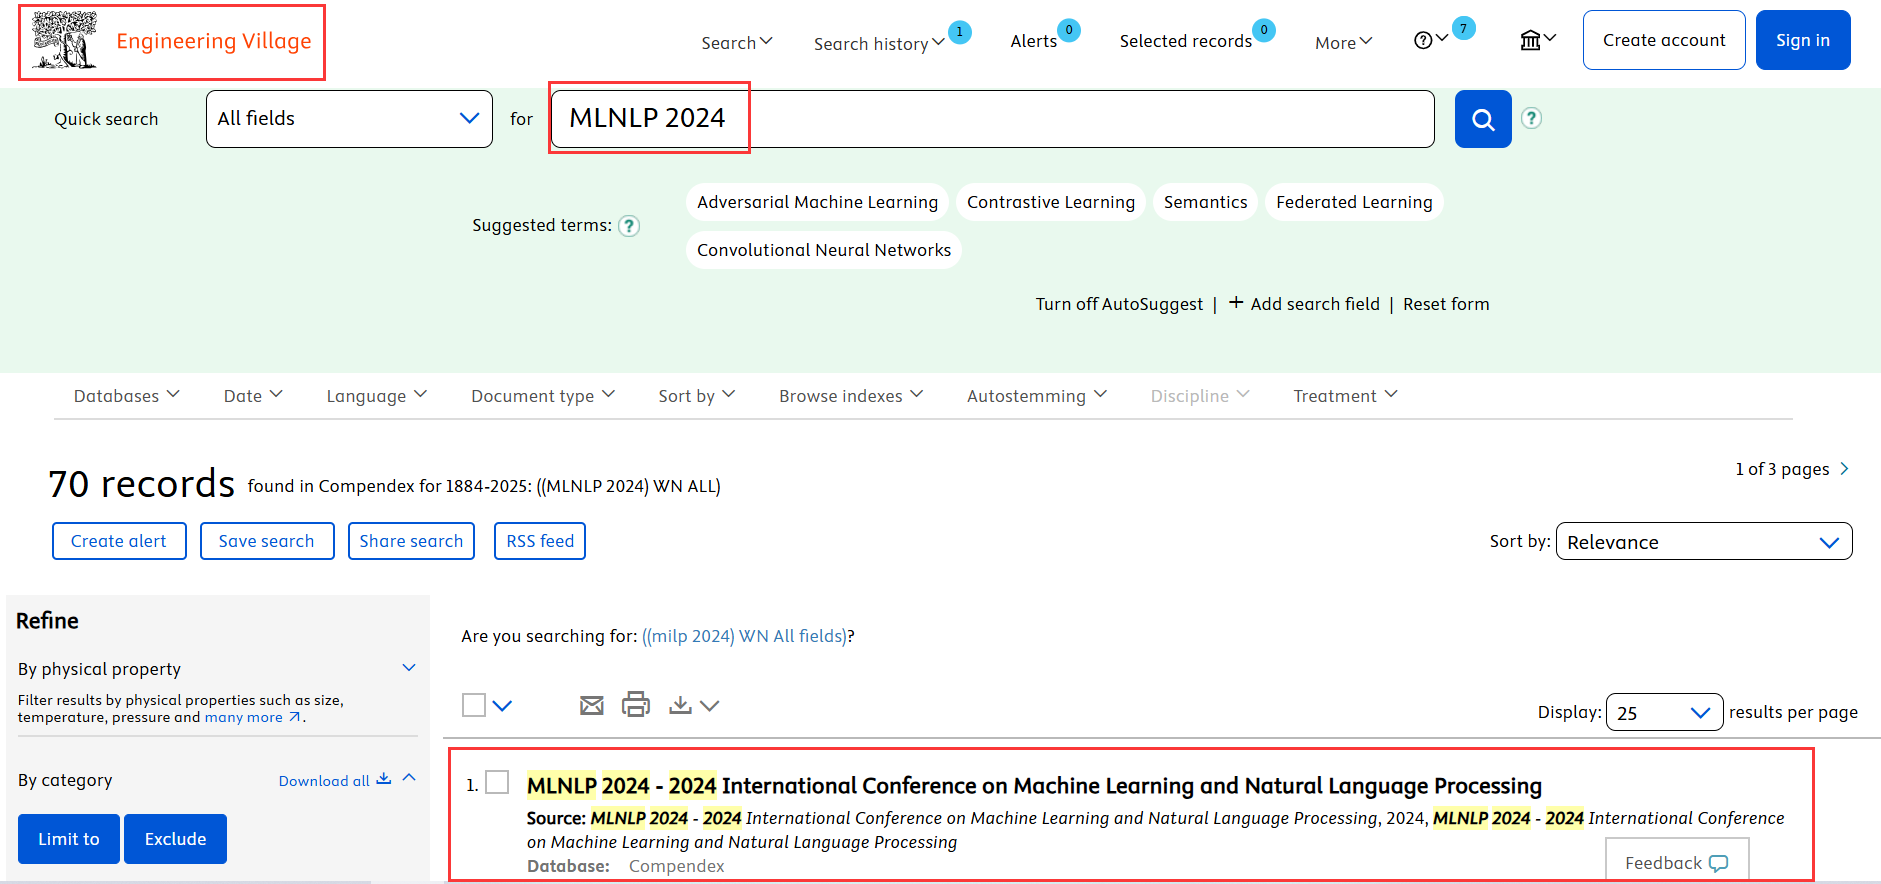The width and height of the screenshot is (1881, 884).
Task: Click the Create alert button
Action: (x=119, y=541)
